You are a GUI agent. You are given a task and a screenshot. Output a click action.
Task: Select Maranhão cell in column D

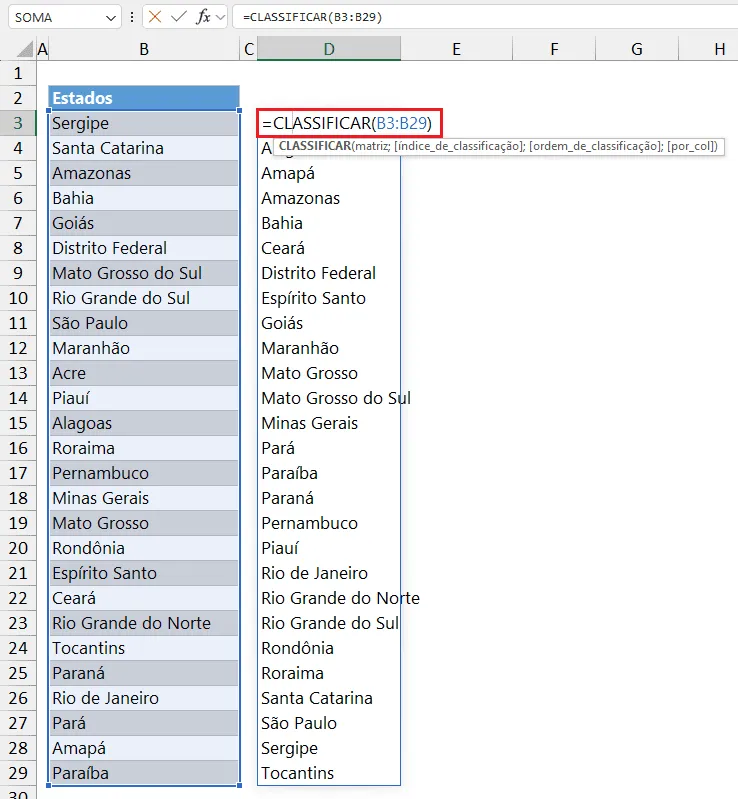pyautogui.click(x=329, y=348)
